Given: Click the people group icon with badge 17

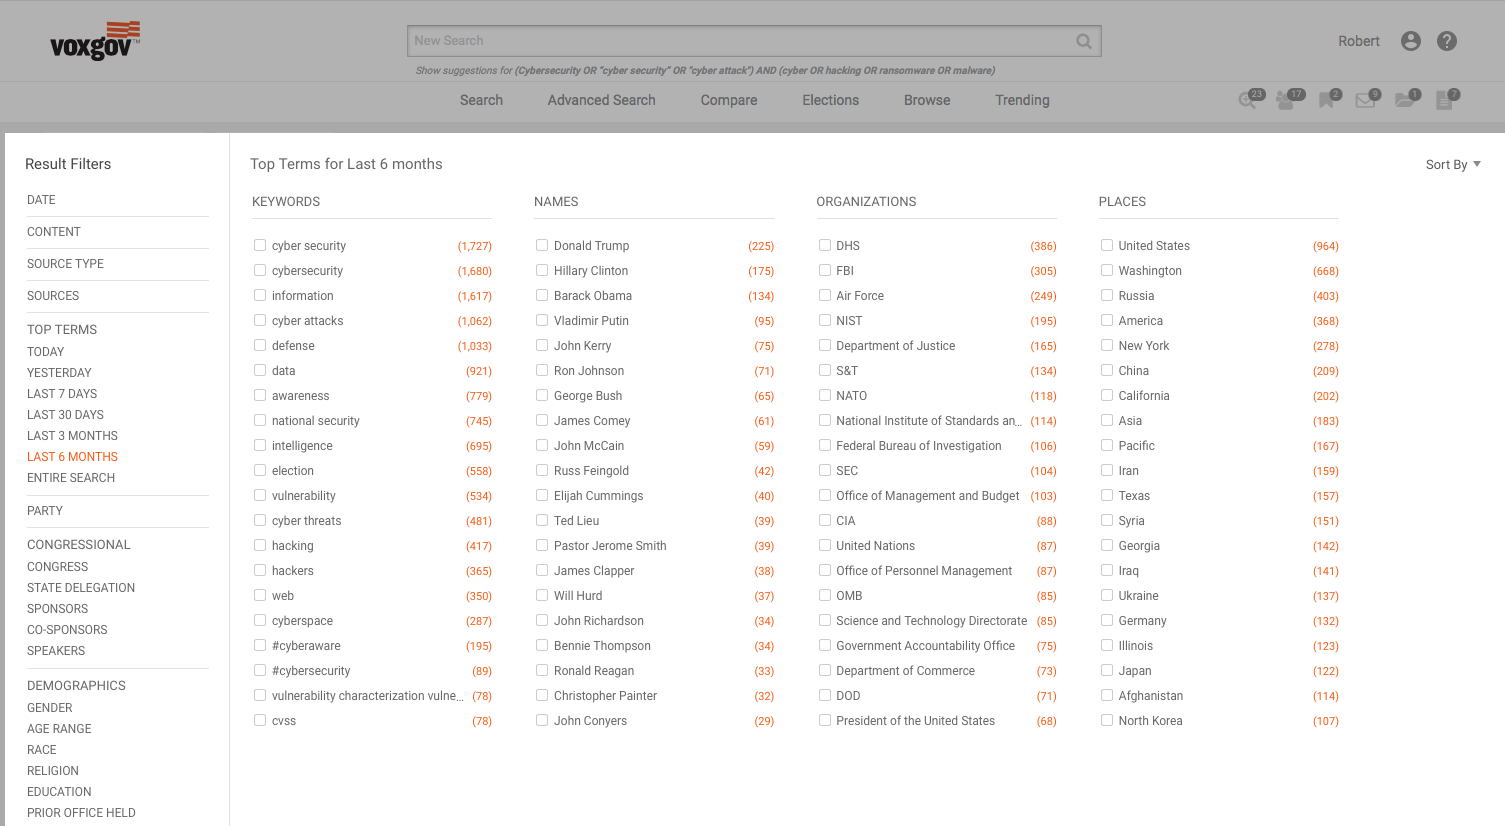Looking at the screenshot, I should pyautogui.click(x=1287, y=100).
